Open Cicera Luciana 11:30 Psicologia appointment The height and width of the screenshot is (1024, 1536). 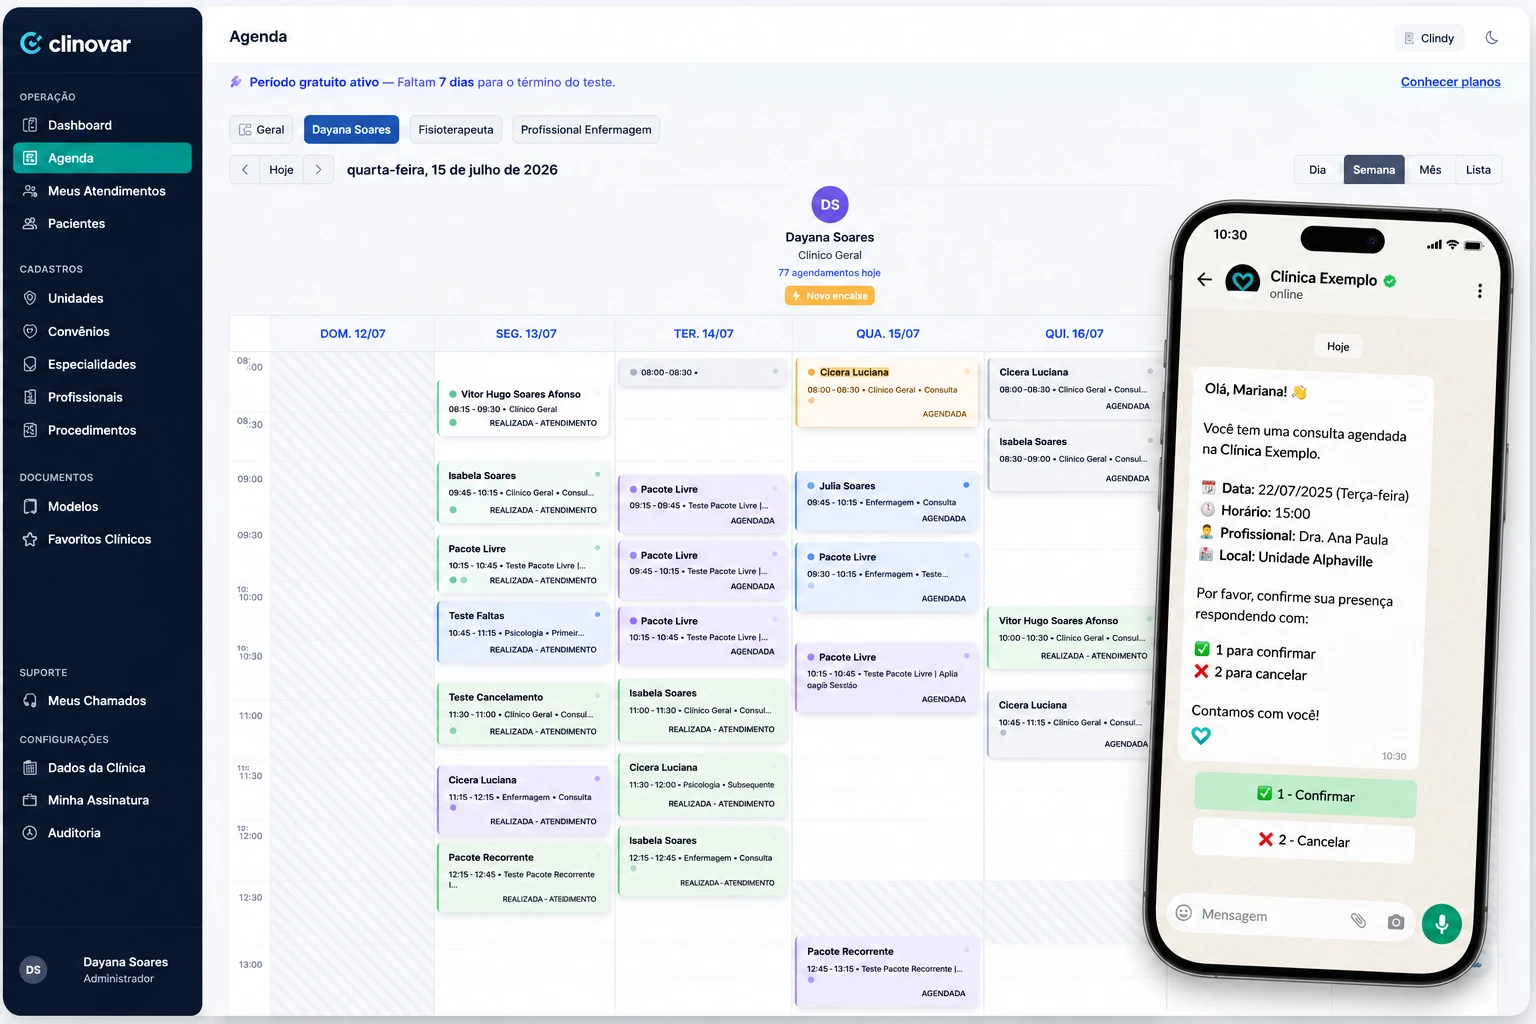(x=703, y=785)
